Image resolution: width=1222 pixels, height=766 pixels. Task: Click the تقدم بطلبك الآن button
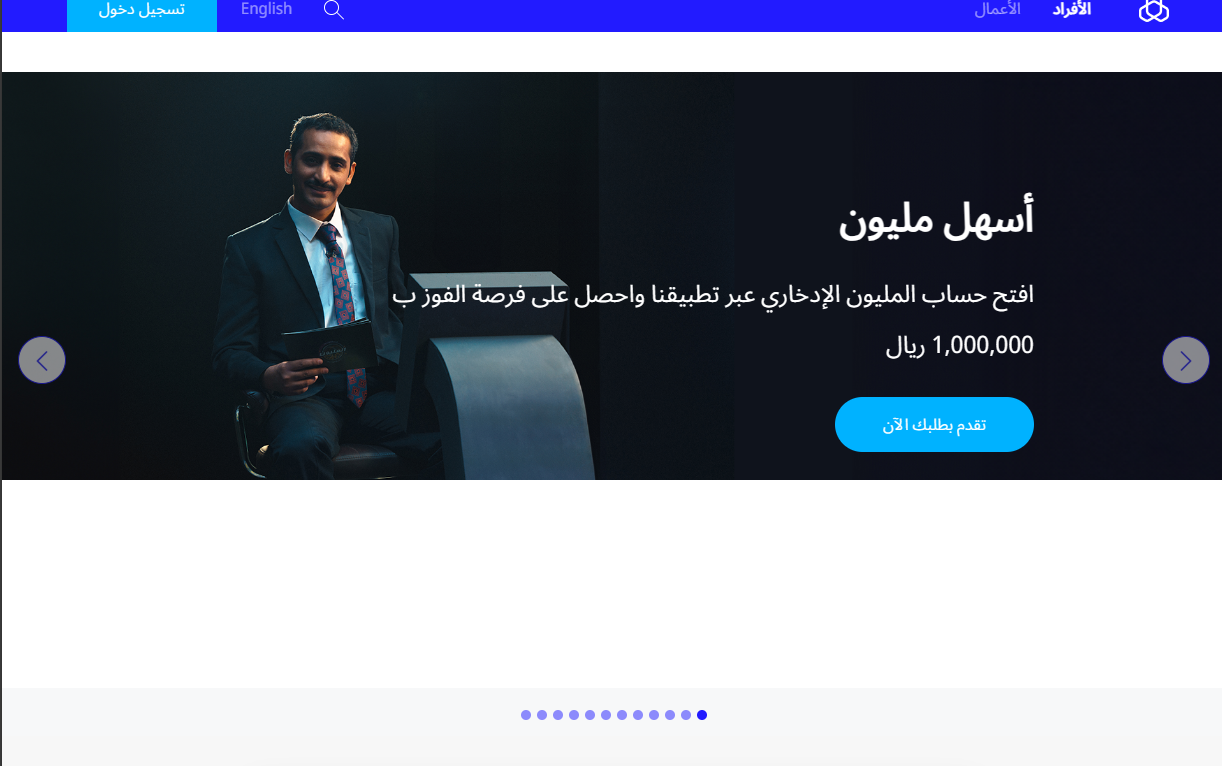(x=934, y=424)
